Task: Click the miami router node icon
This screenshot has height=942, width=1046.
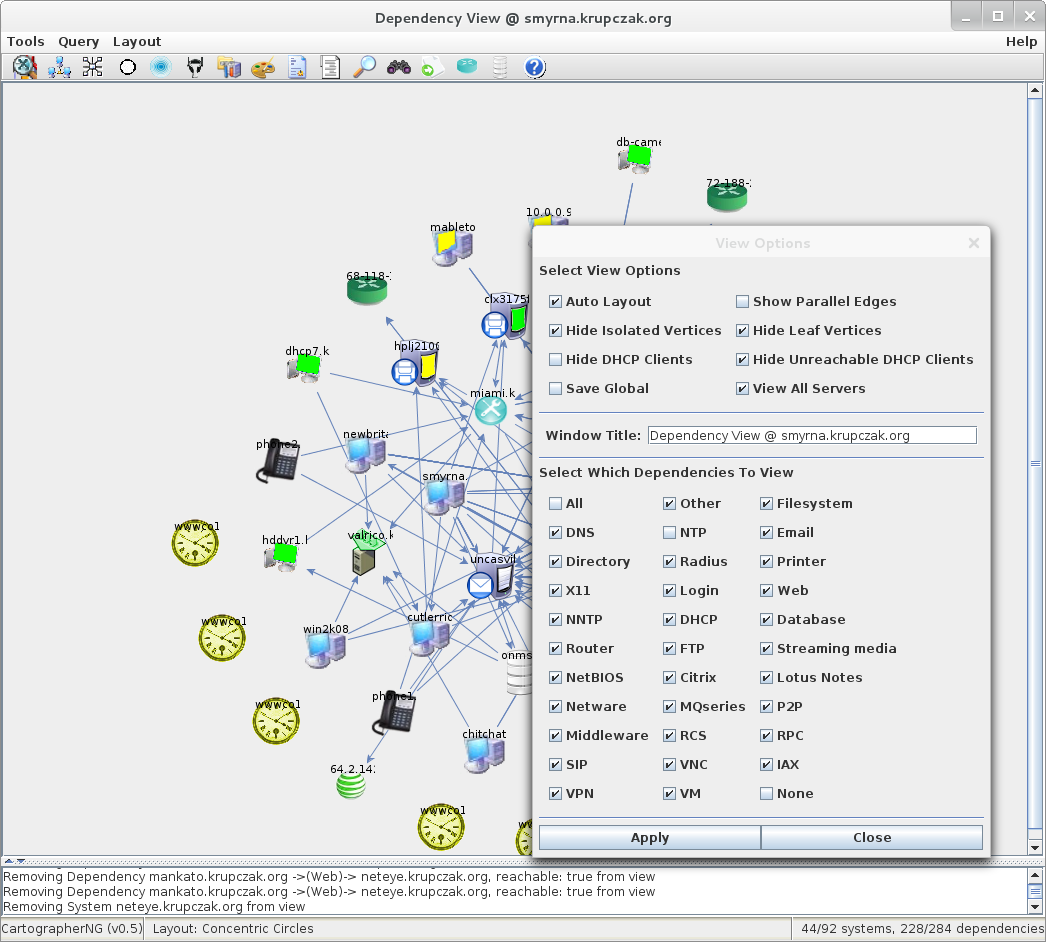Action: click(490, 410)
